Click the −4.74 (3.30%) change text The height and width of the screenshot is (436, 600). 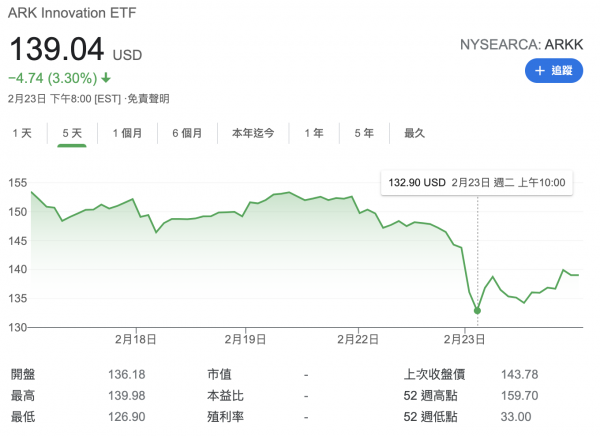pyautogui.click(x=53, y=78)
